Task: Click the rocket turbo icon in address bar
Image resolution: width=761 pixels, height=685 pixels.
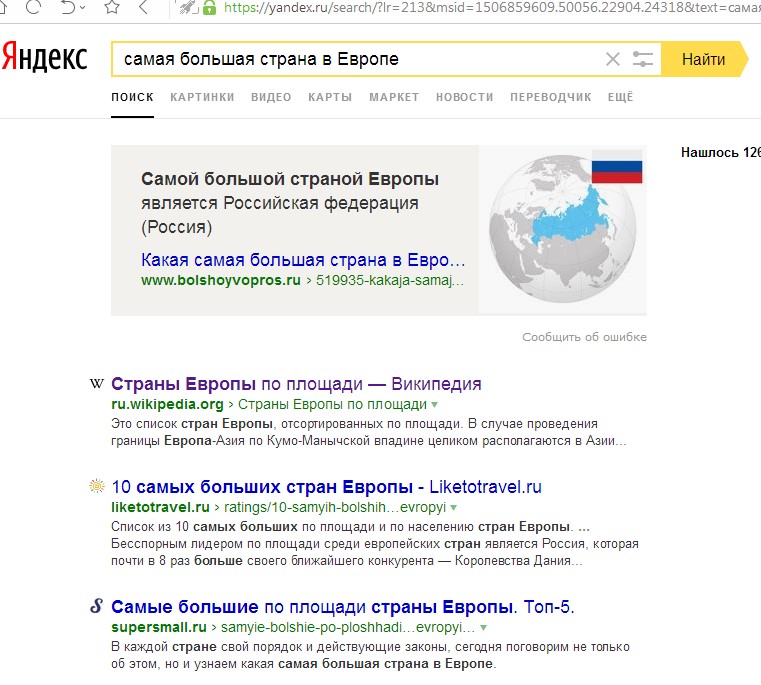Action: pyautogui.click(x=188, y=7)
